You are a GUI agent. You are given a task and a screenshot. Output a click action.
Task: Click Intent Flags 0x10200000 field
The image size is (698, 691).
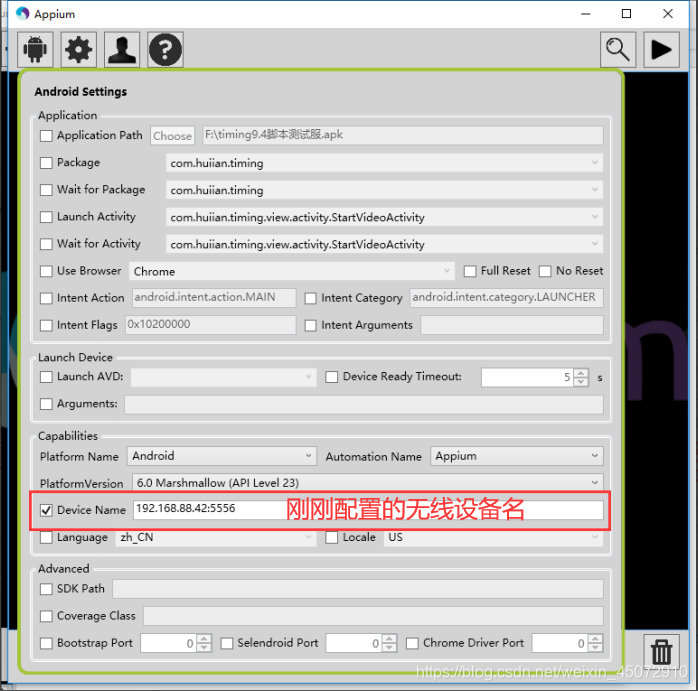[210, 325]
